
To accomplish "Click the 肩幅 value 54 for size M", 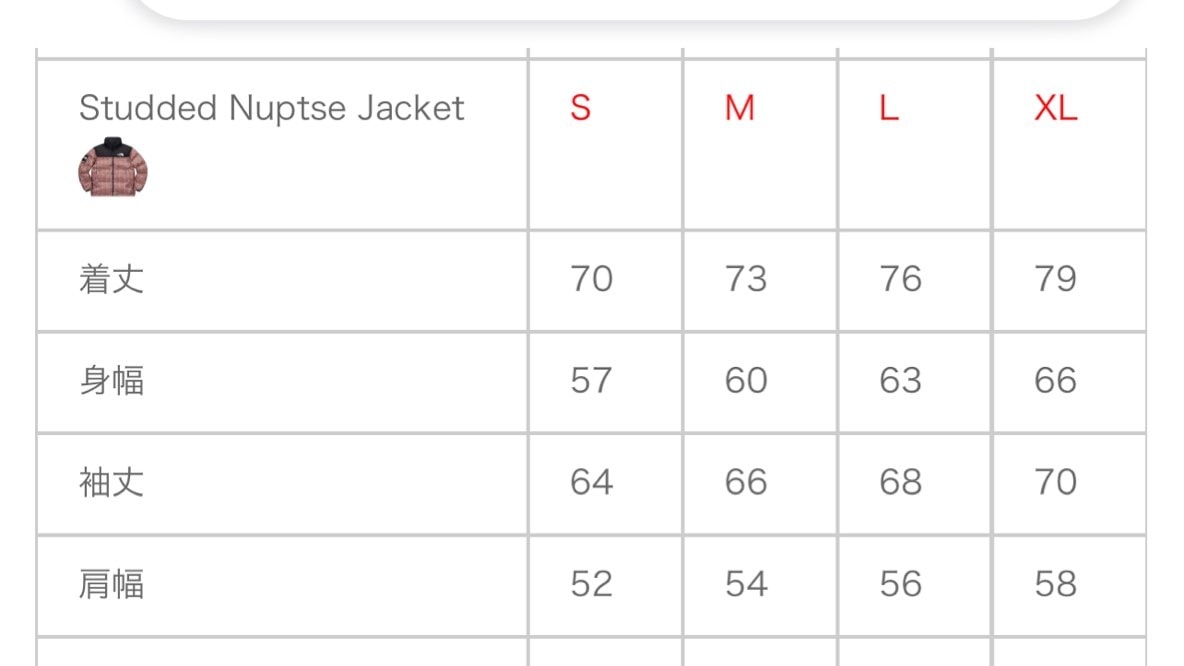I will (x=746, y=584).
